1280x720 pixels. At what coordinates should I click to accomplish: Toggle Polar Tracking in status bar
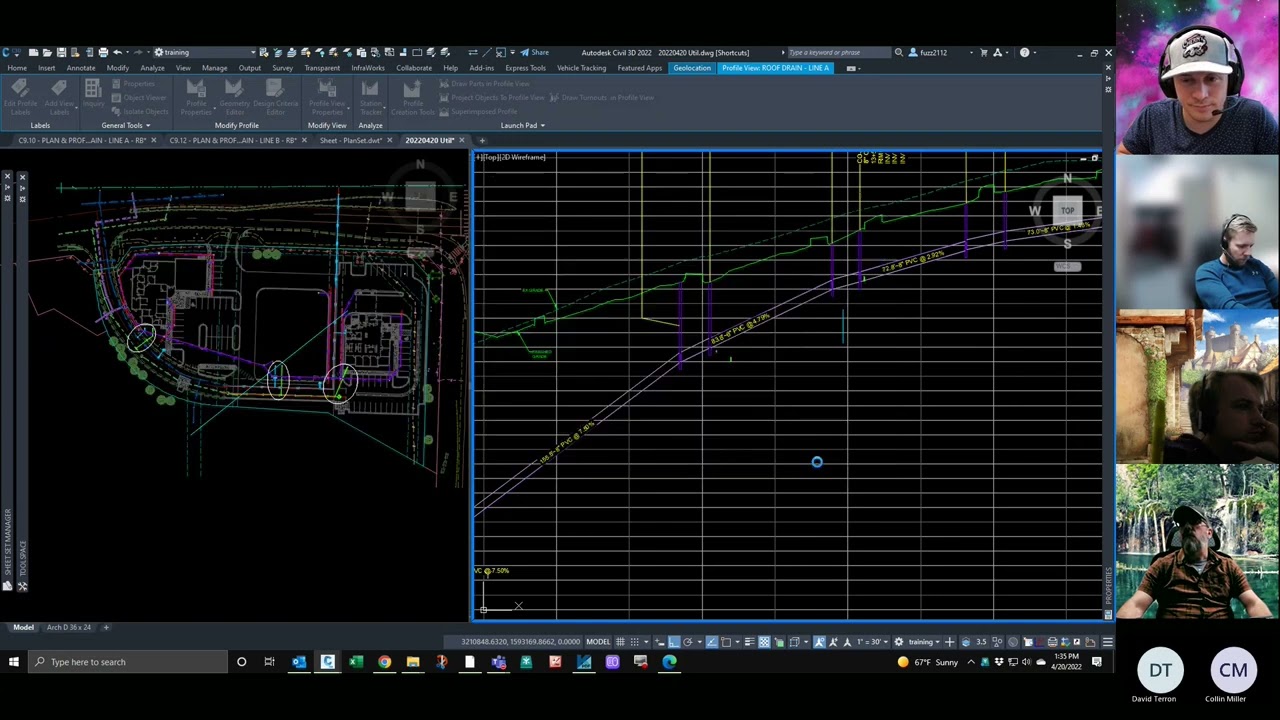[x=688, y=642]
